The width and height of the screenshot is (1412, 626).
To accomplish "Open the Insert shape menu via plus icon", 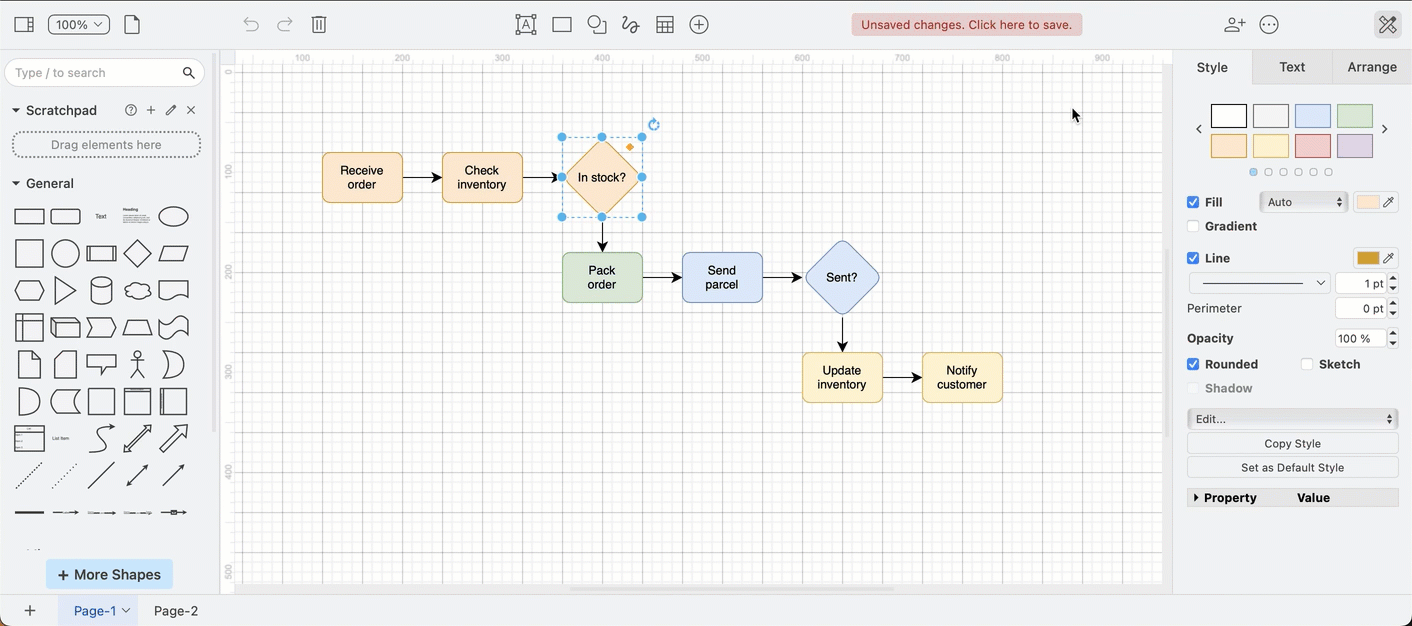I will tap(698, 24).
